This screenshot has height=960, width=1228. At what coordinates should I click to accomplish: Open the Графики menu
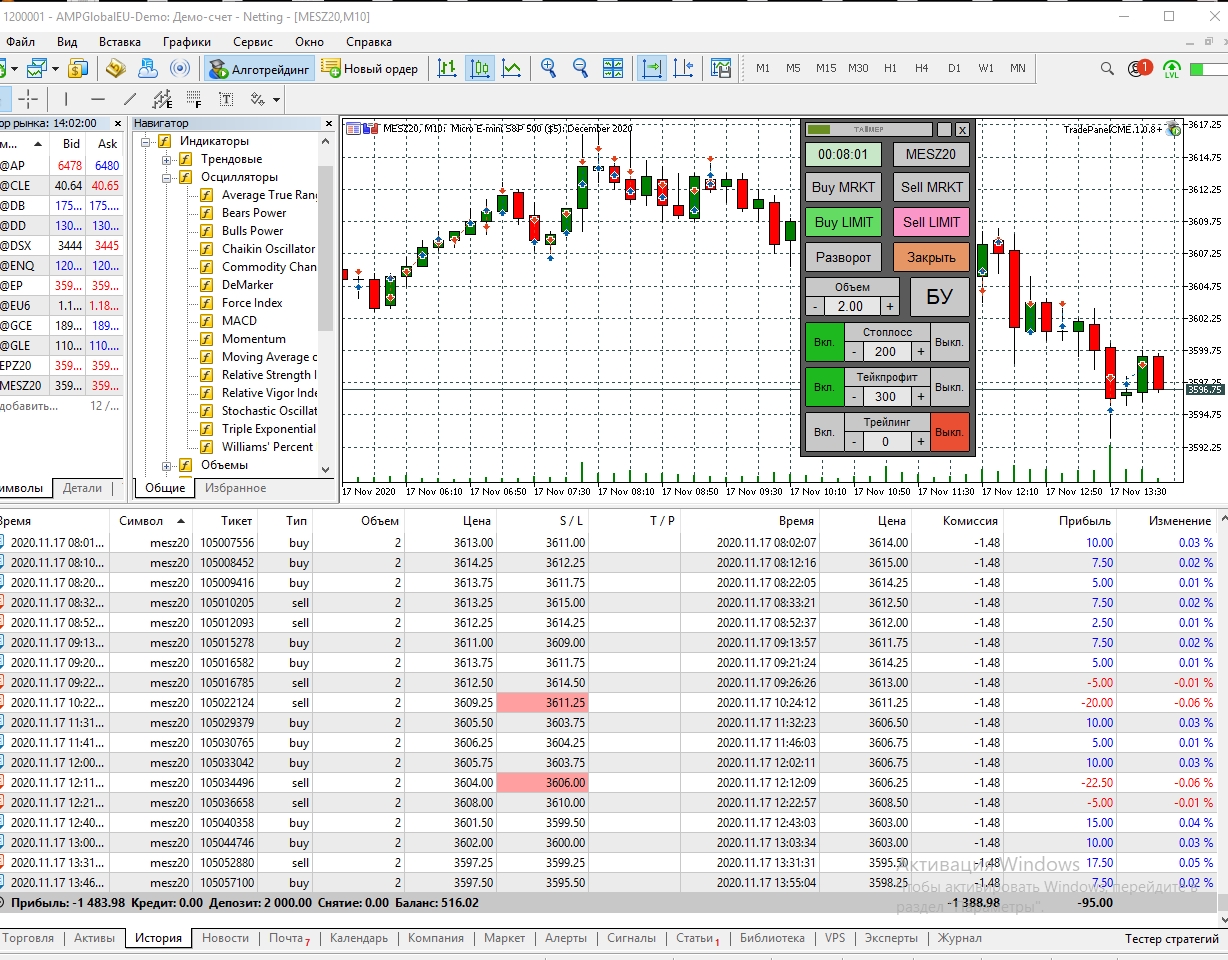coord(187,42)
